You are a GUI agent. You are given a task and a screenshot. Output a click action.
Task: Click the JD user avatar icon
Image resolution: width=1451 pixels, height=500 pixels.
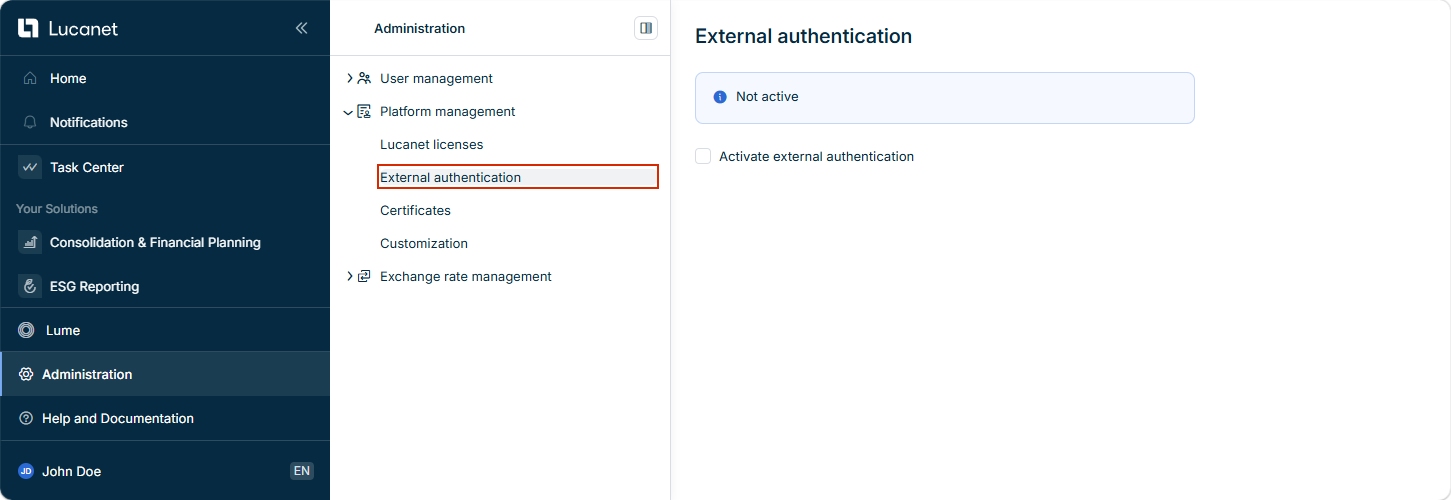point(26,471)
